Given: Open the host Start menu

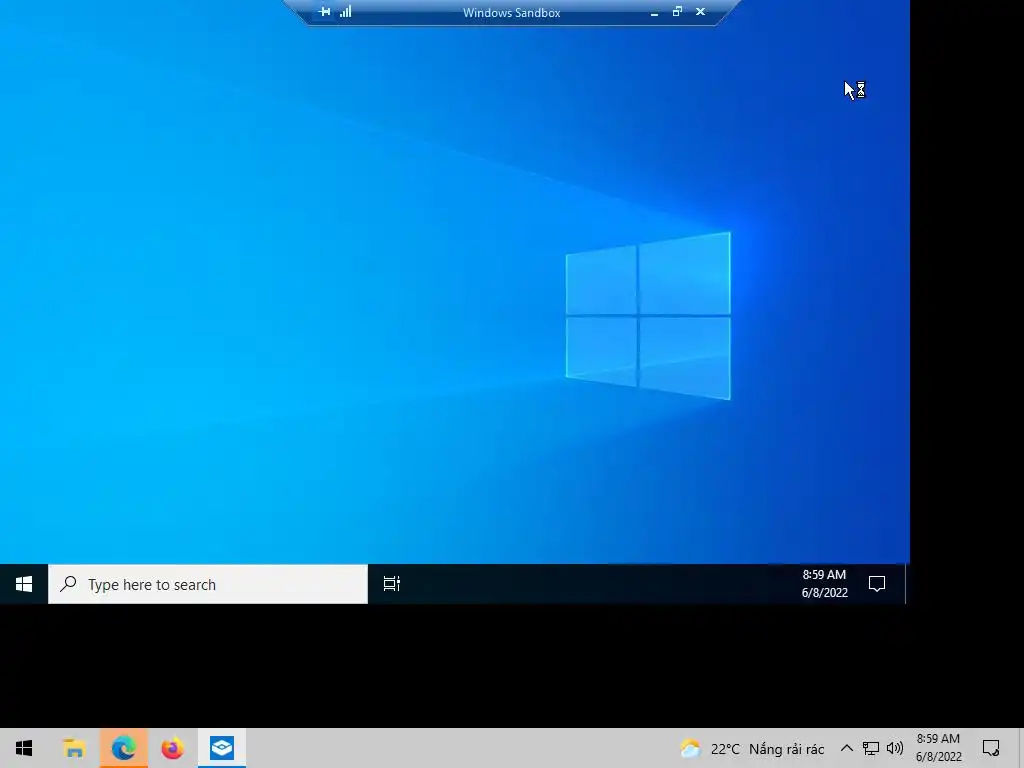Looking at the screenshot, I should pyautogui.click(x=24, y=748).
